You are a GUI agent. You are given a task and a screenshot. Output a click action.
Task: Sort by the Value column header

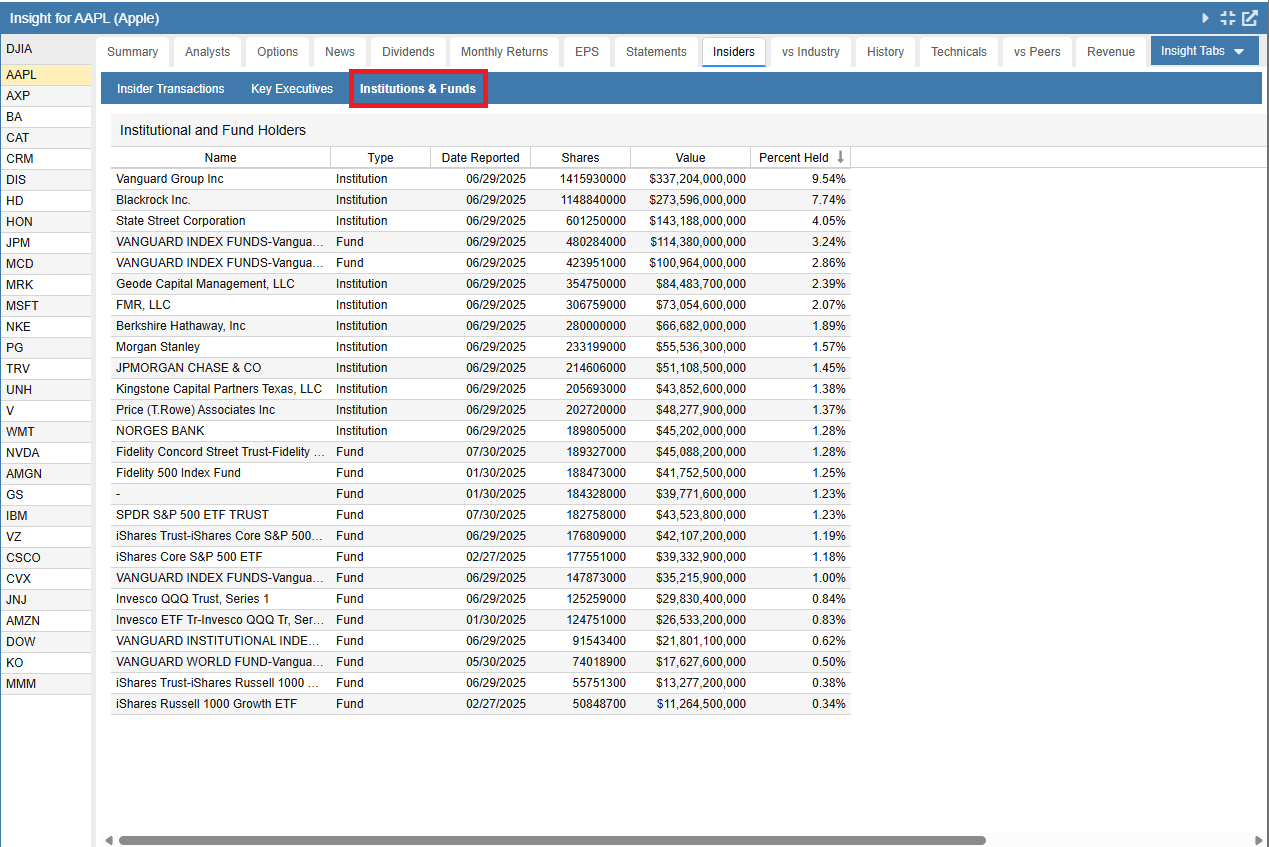coord(690,157)
